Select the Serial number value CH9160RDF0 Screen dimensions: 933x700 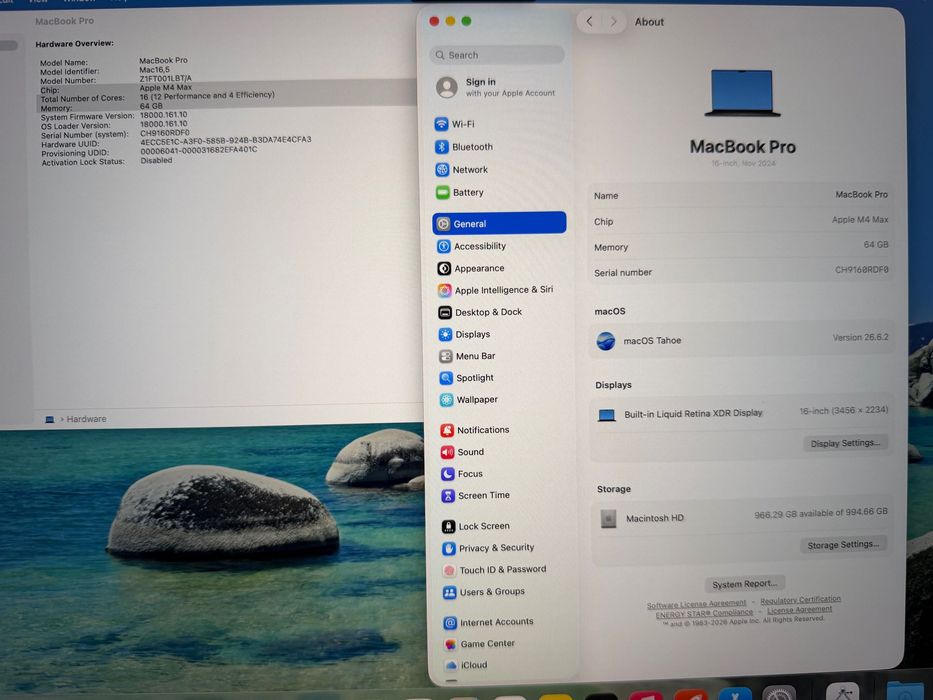coord(862,270)
